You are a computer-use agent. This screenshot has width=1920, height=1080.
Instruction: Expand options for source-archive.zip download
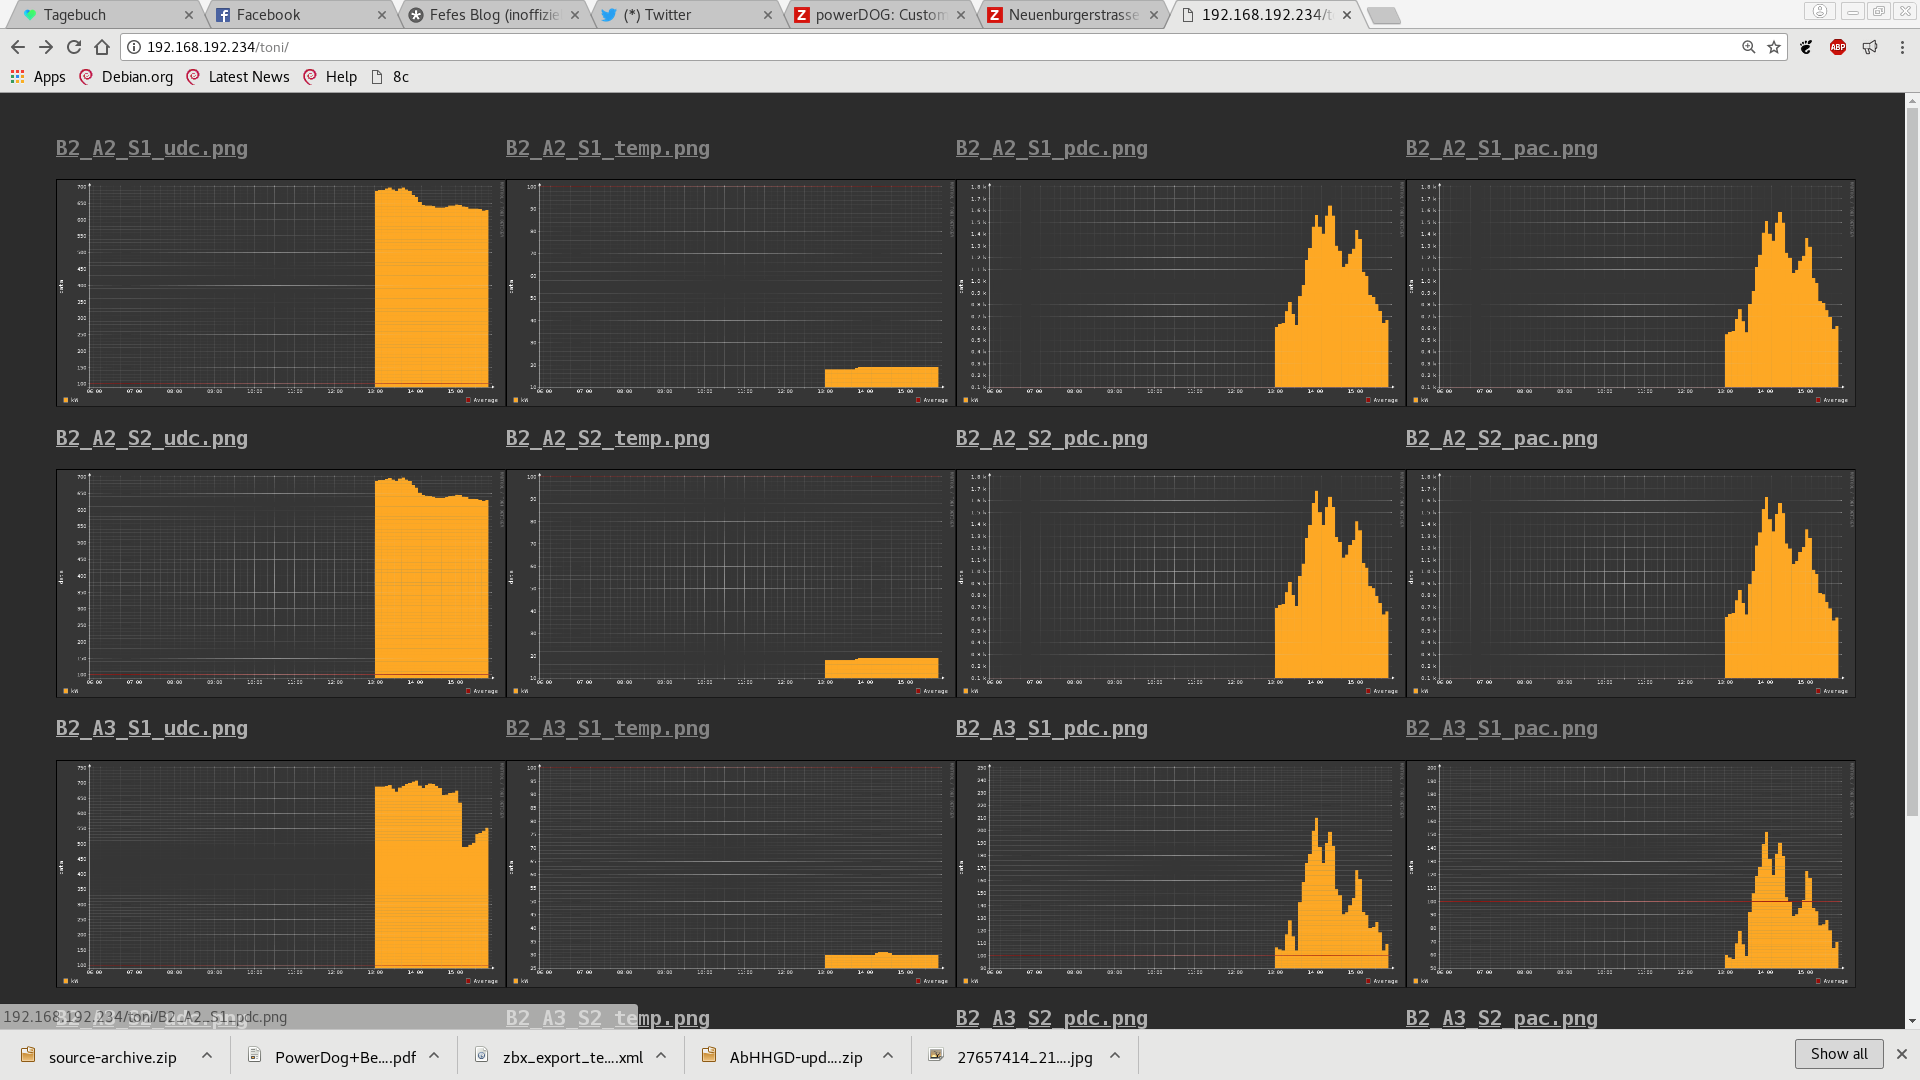(x=207, y=1056)
